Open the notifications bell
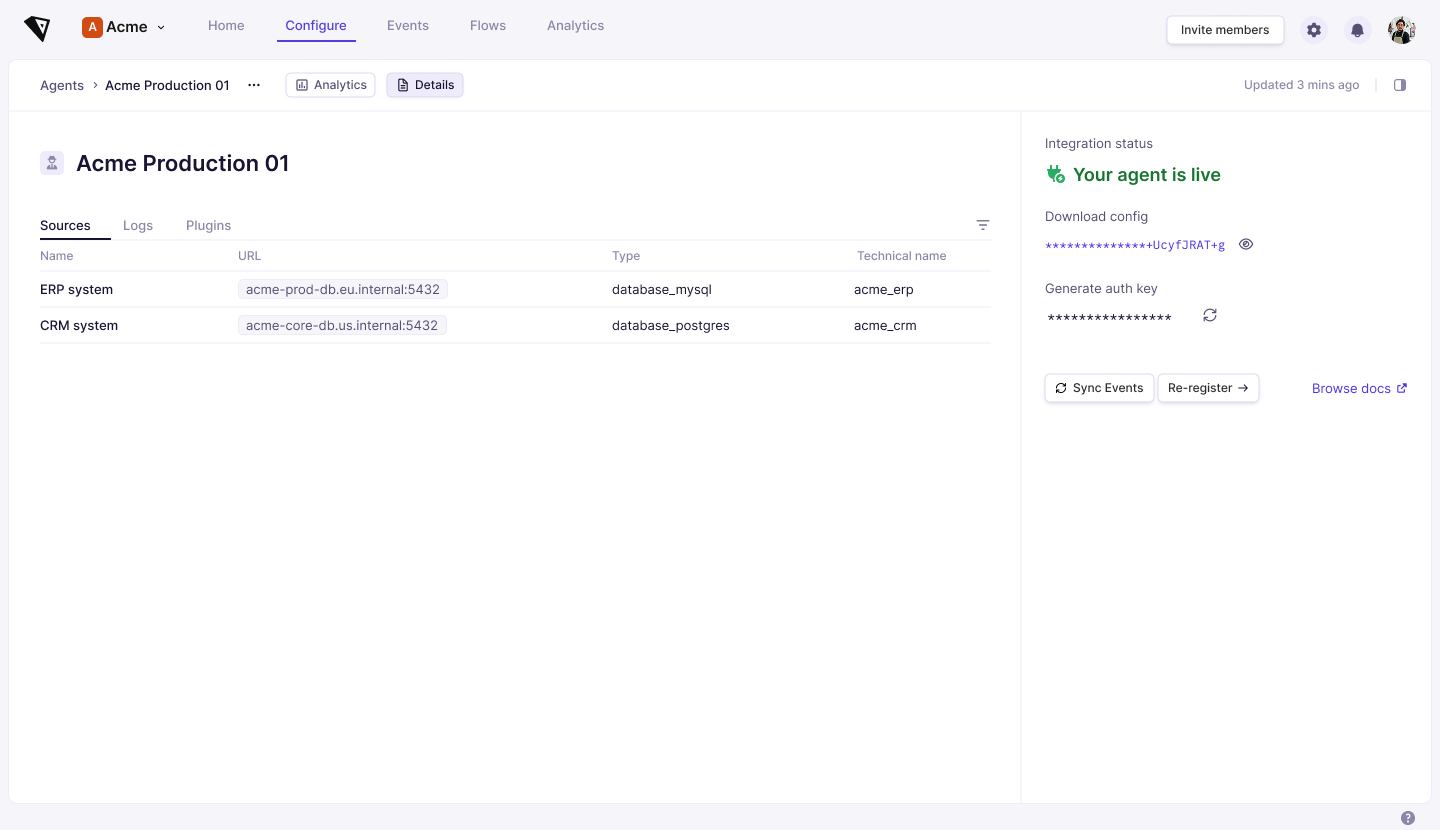Viewport: 1440px width, 830px height. (1357, 30)
